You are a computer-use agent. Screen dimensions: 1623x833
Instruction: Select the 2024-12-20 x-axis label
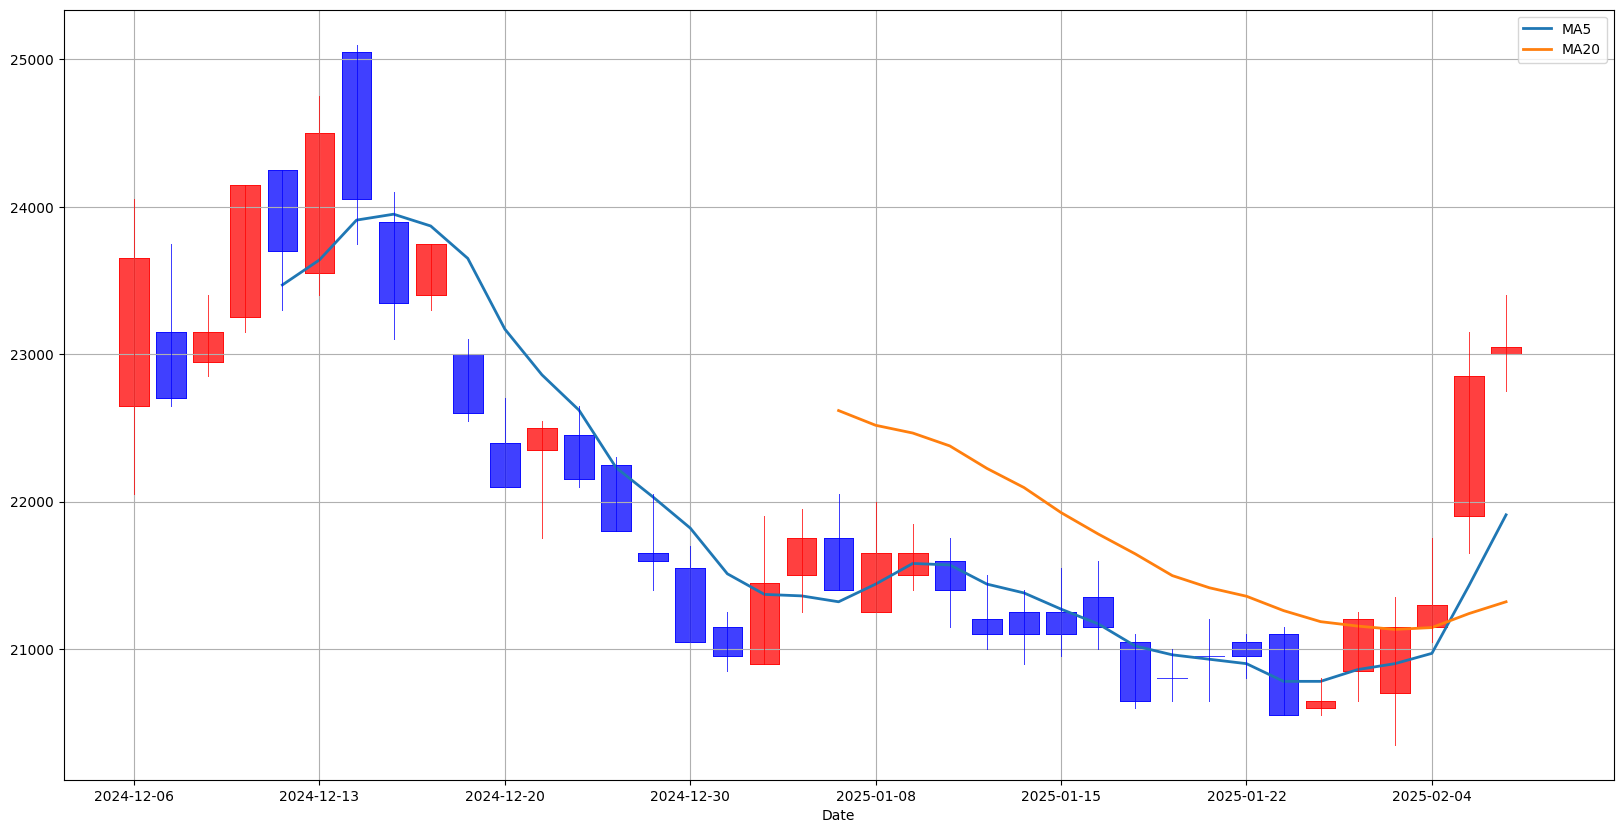pyautogui.click(x=505, y=796)
